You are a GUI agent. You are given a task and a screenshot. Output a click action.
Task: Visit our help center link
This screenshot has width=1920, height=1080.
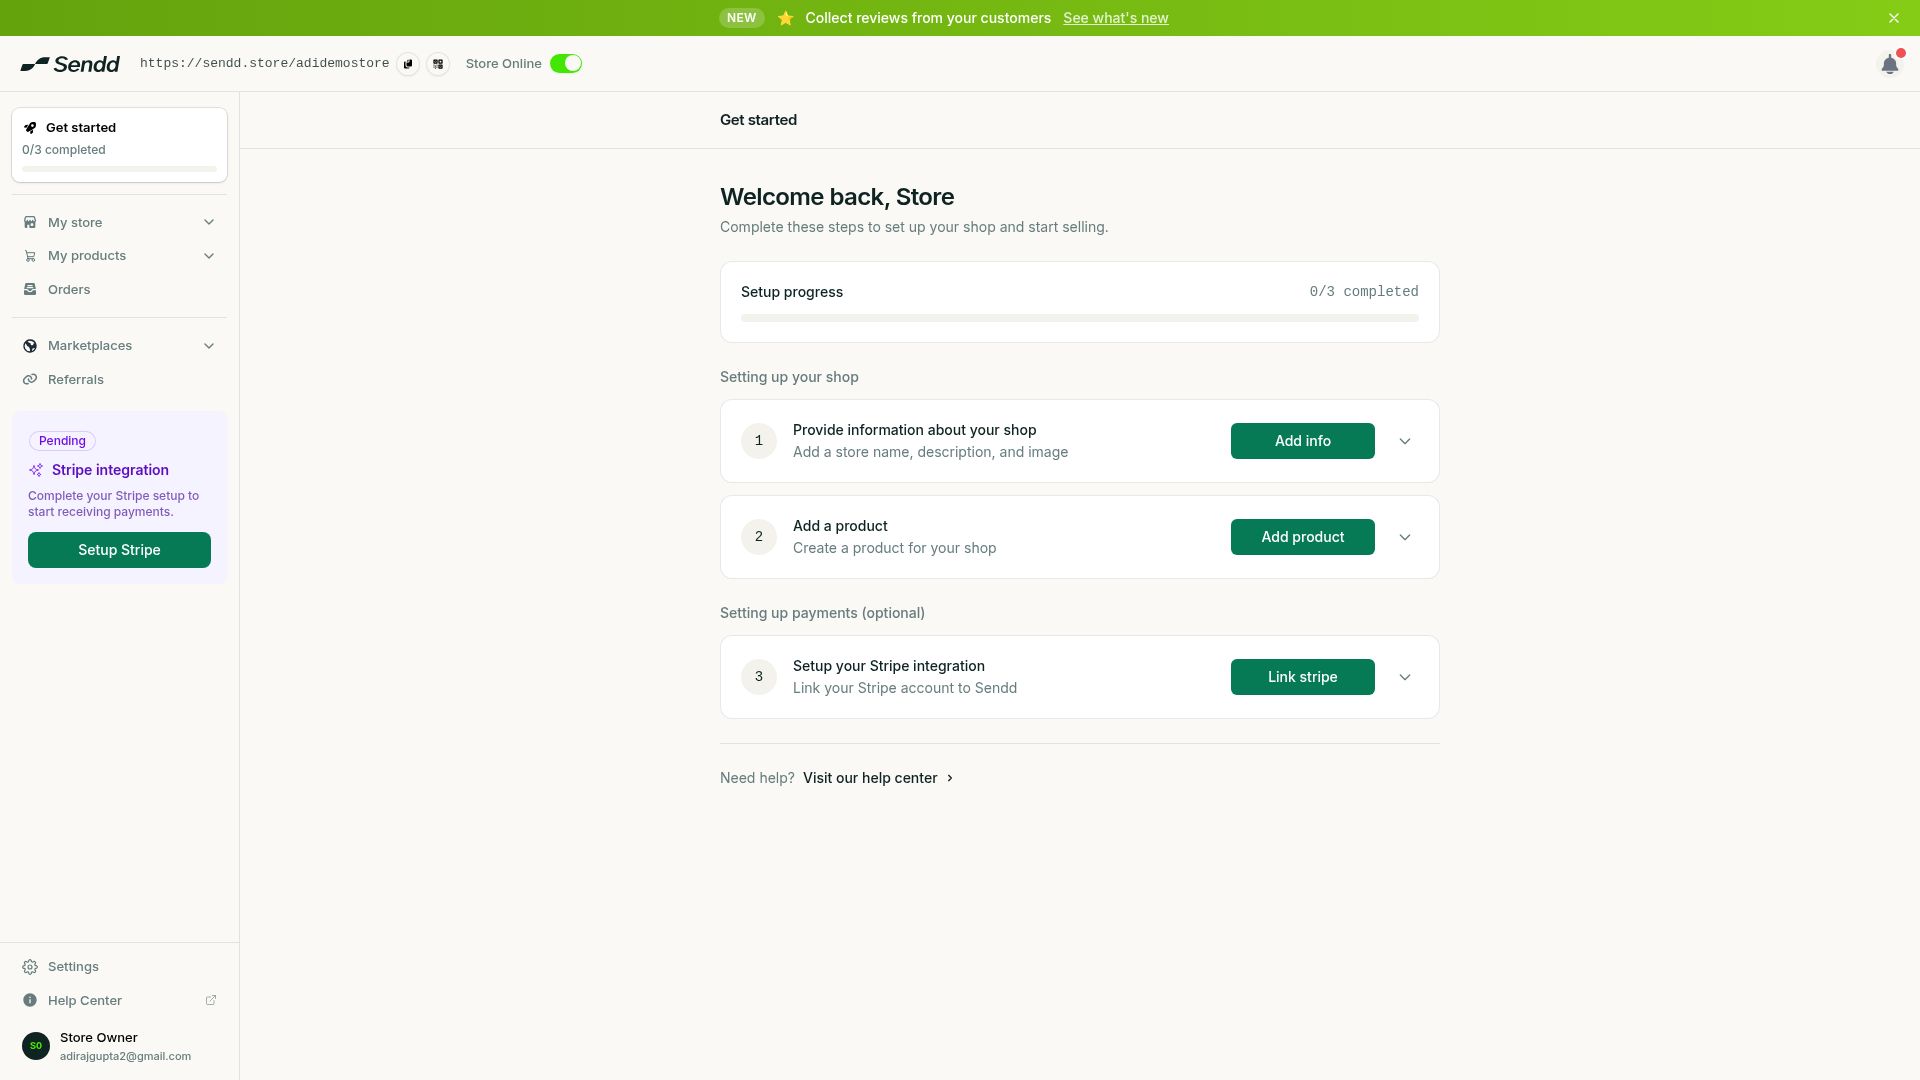(x=870, y=778)
